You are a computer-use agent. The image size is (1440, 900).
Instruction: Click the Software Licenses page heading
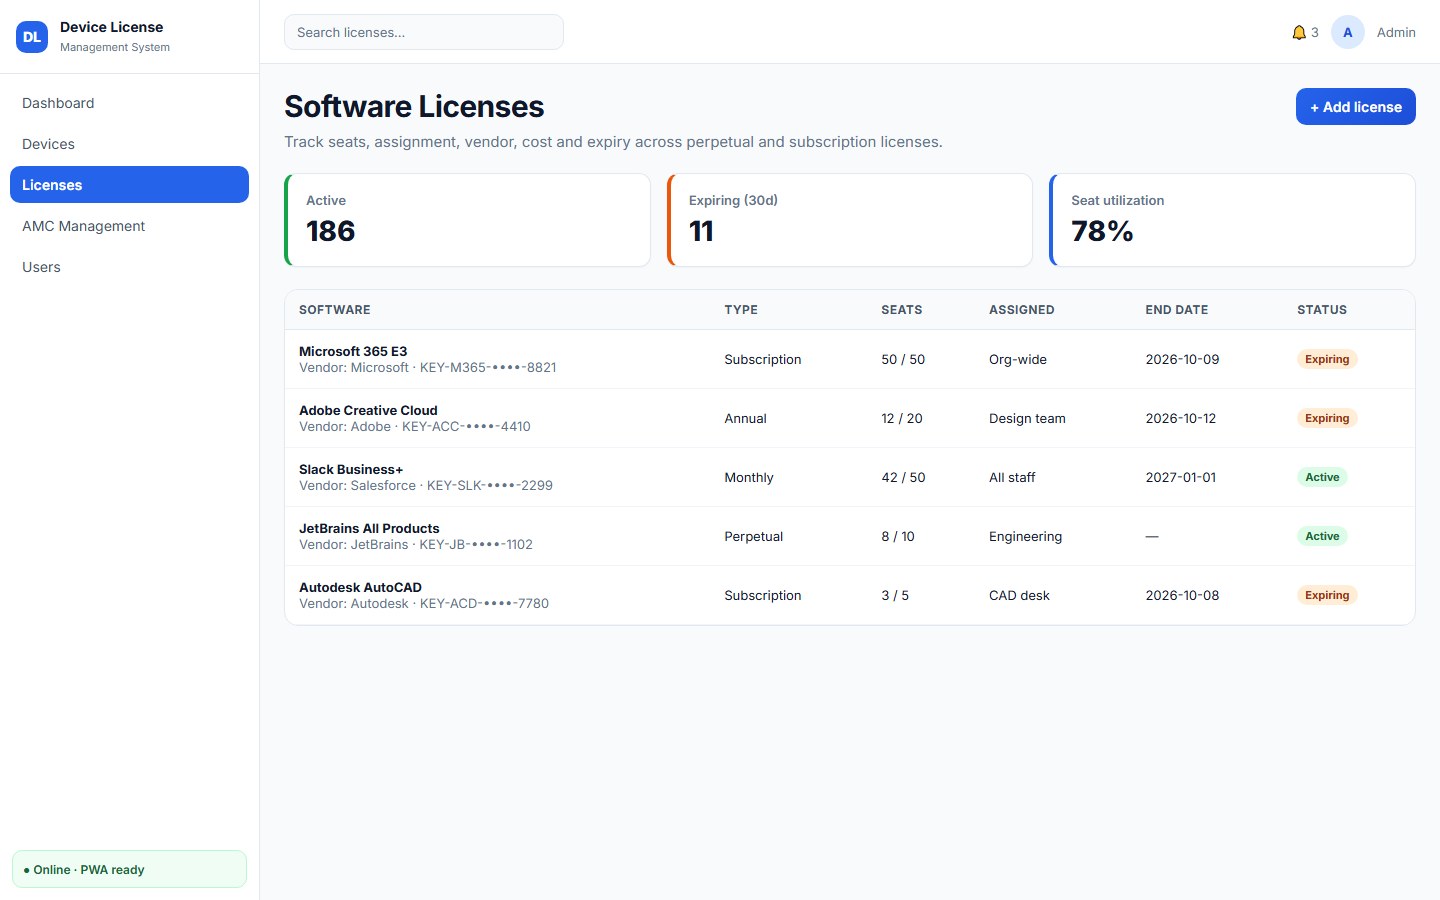pos(414,106)
